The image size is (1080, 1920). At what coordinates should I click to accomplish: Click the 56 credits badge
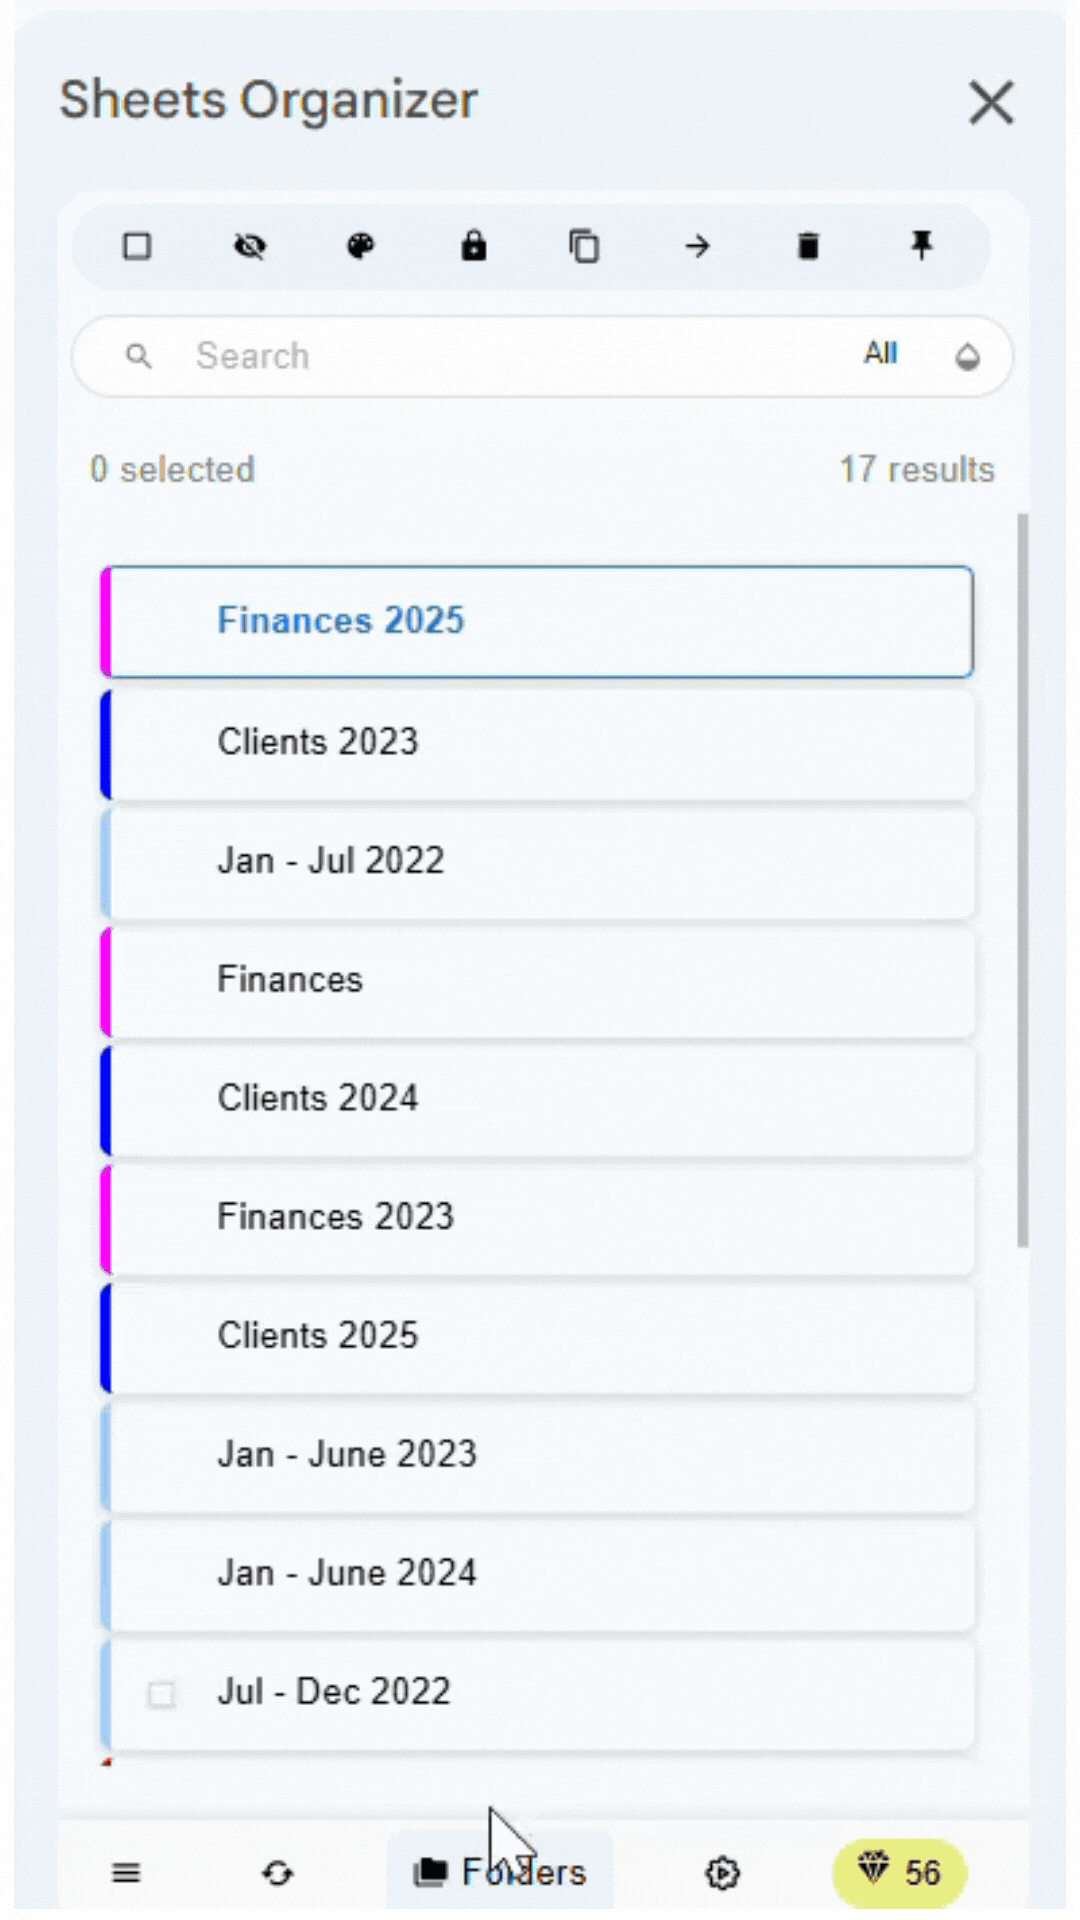(899, 1873)
